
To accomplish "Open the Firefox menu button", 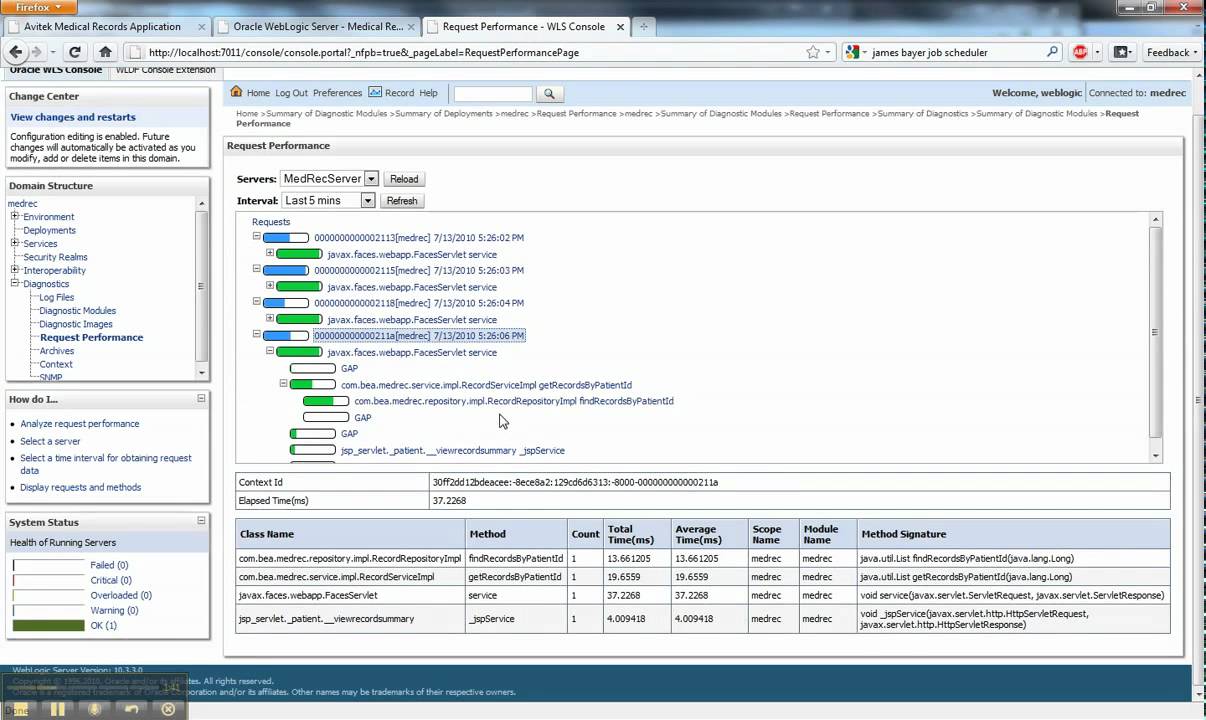I will (38, 7).
